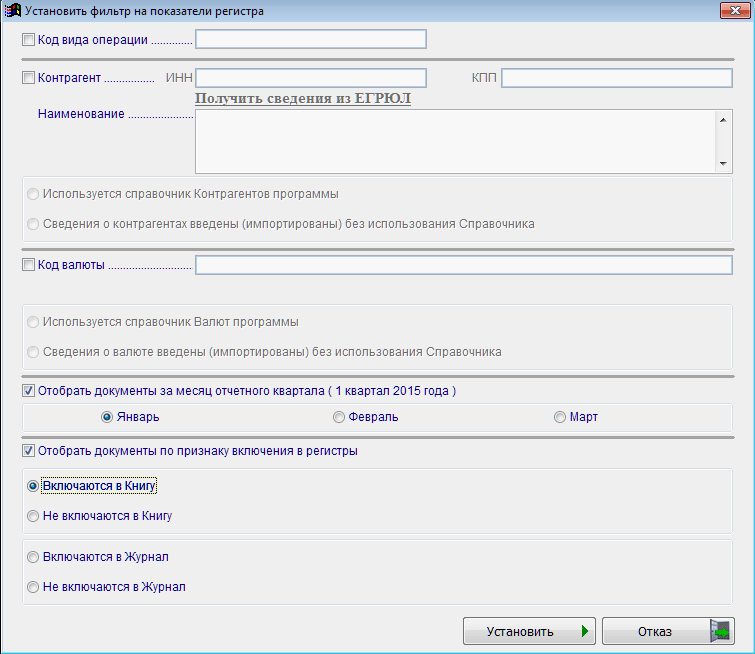Click the Отказ button
The height and width of the screenshot is (654, 755).
668,631
